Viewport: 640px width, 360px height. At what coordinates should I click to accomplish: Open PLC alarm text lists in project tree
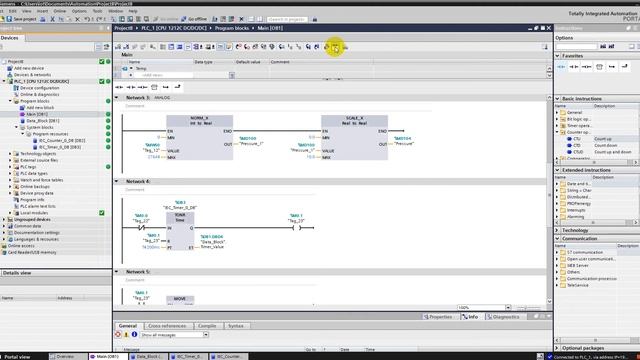click(38, 206)
